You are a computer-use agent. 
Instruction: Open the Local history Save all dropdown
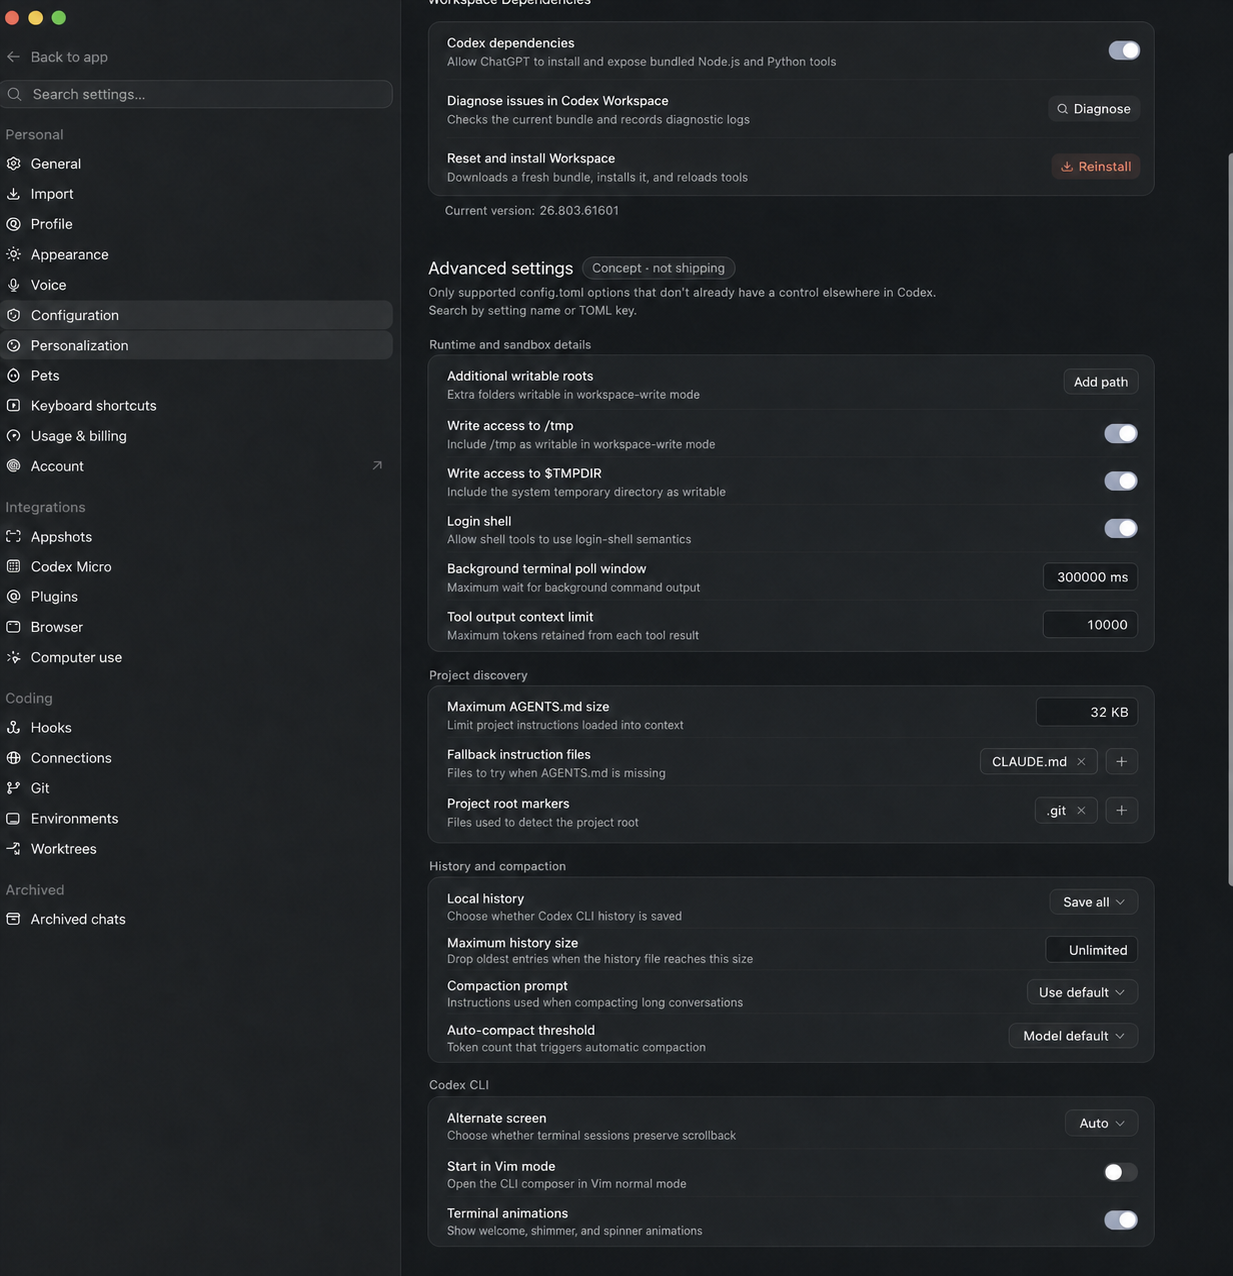click(1094, 902)
